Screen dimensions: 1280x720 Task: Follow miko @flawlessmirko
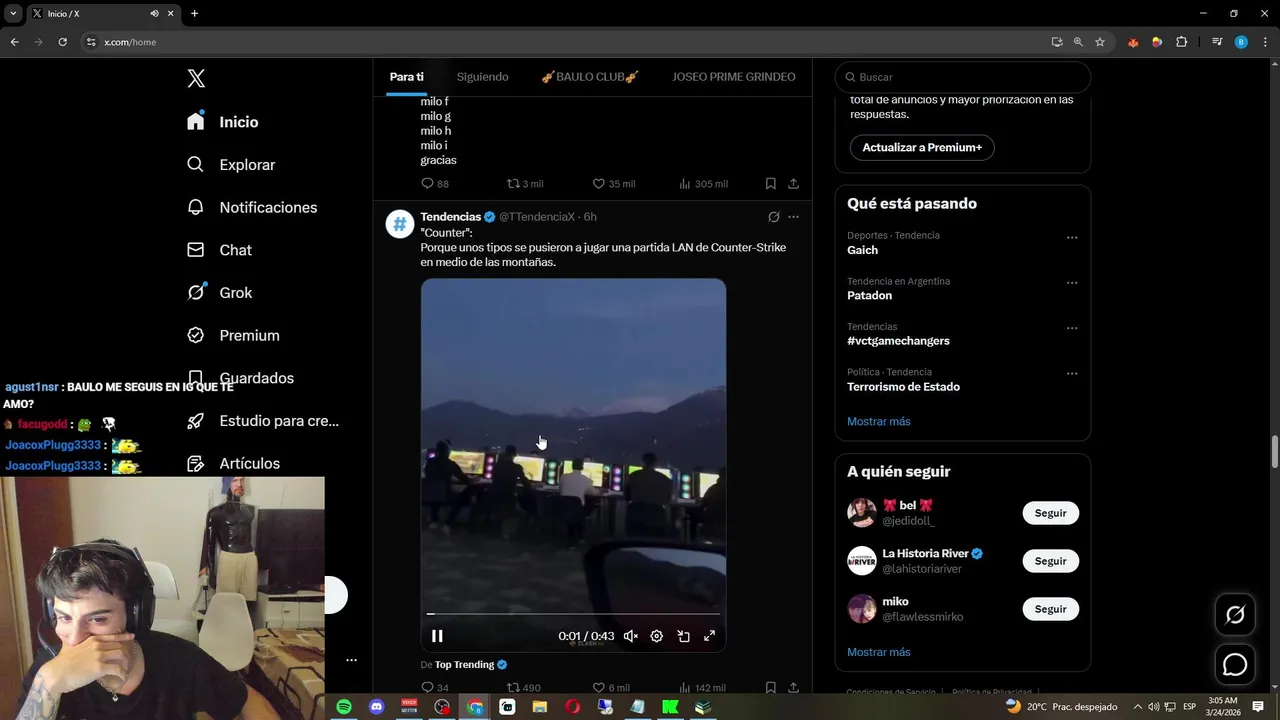pos(1050,609)
